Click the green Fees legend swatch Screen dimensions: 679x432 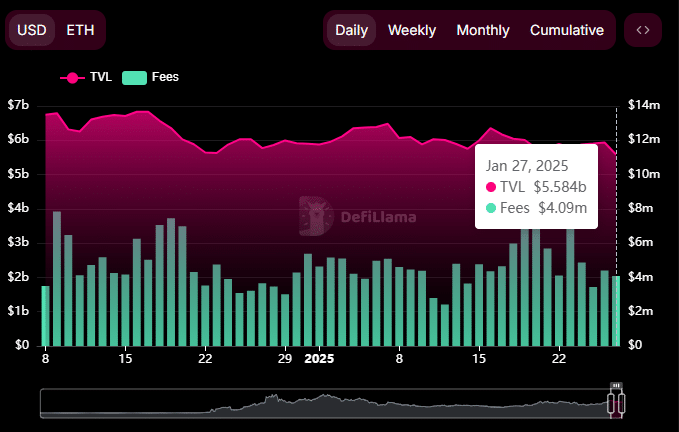click(134, 77)
